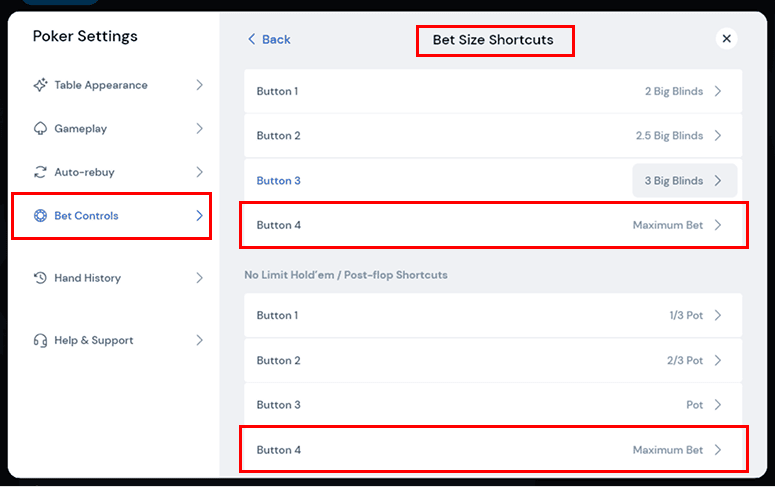The height and width of the screenshot is (487, 775).
Task: Open post-flop Button 1 with 1/3 Pot
Action: 493,315
